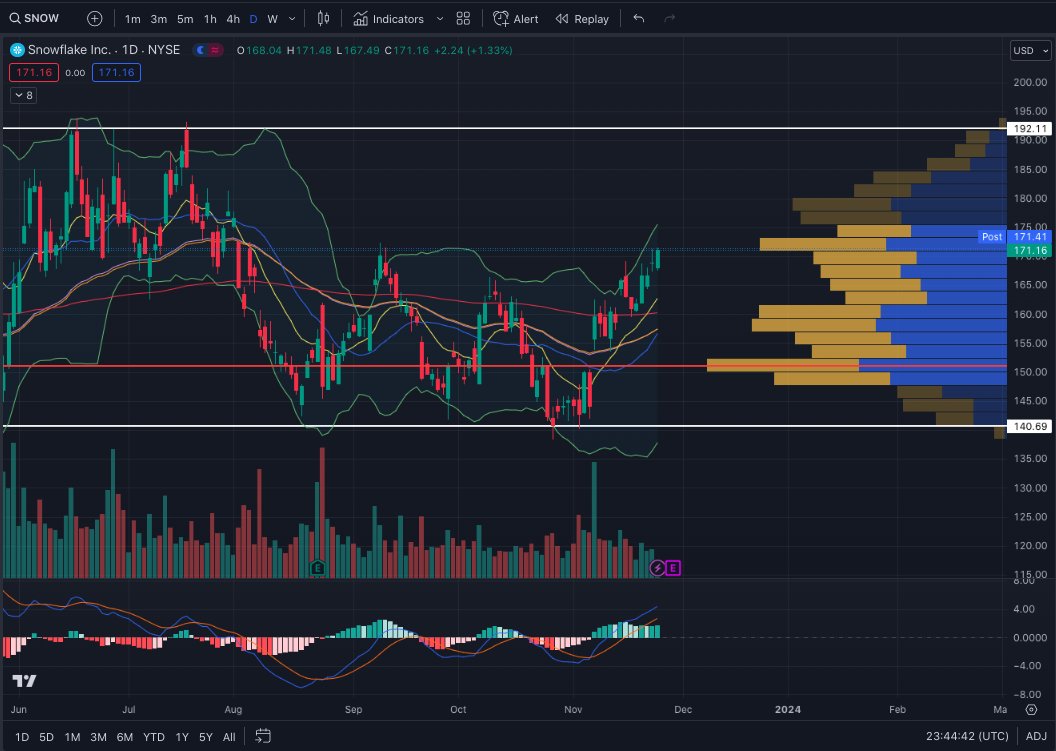Set date range to YTD
The height and width of the screenshot is (751, 1056).
tap(154, 737)
